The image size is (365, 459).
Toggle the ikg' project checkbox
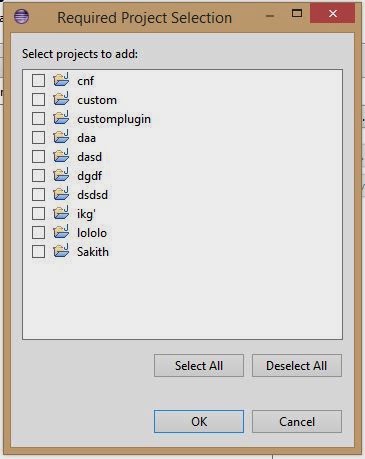[38, 213]
